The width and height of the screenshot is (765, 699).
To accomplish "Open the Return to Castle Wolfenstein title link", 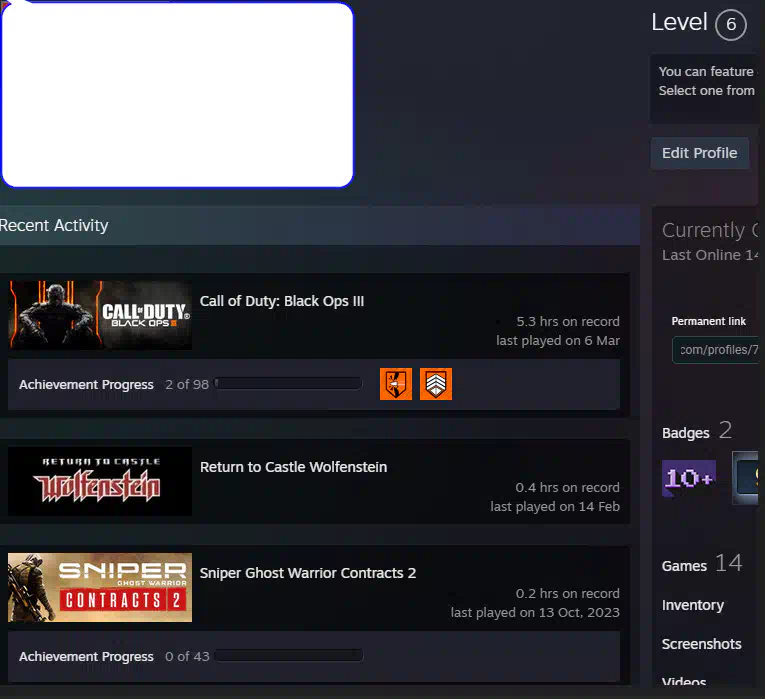I will [294, 467].
